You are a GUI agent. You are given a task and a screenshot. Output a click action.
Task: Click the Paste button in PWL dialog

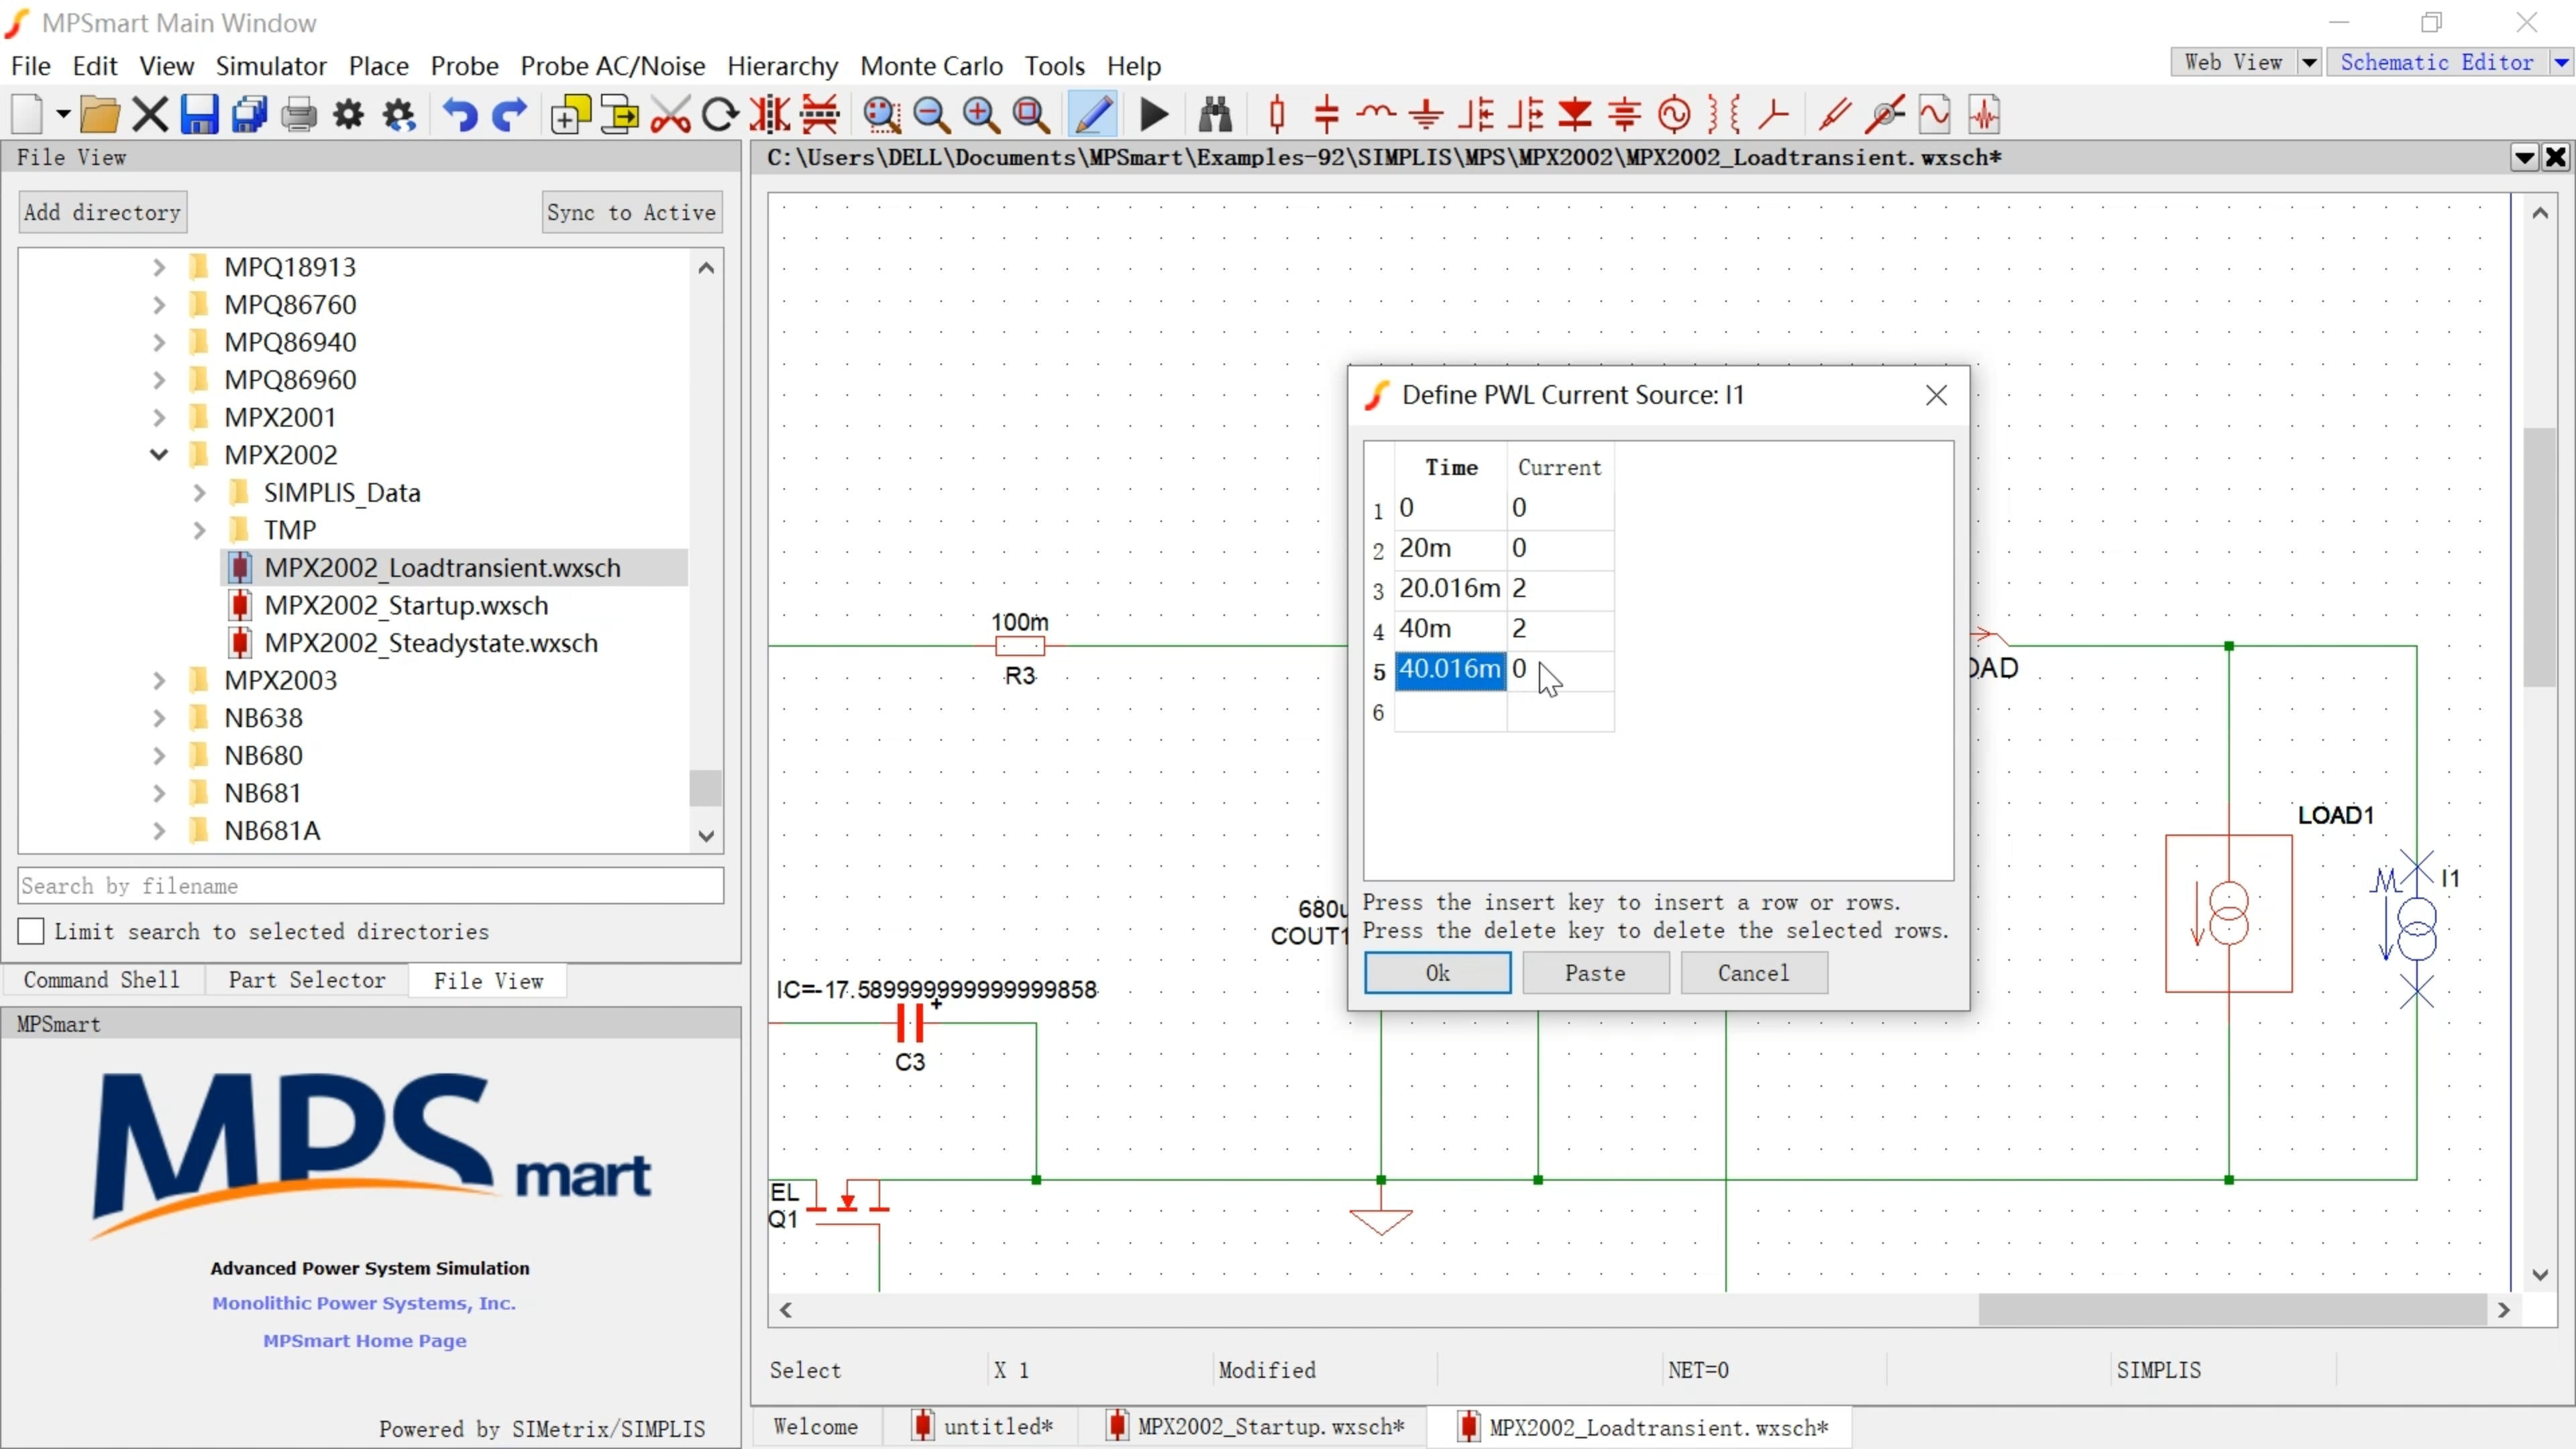pyautogui.click(x=1595, y=973)
